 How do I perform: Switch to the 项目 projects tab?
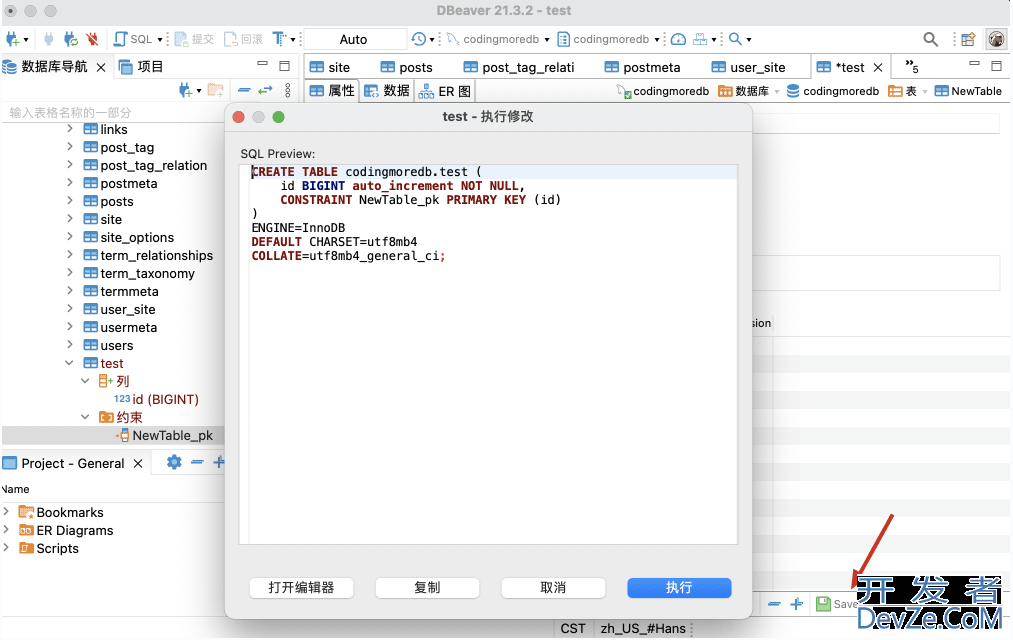(x=141, y=67)
